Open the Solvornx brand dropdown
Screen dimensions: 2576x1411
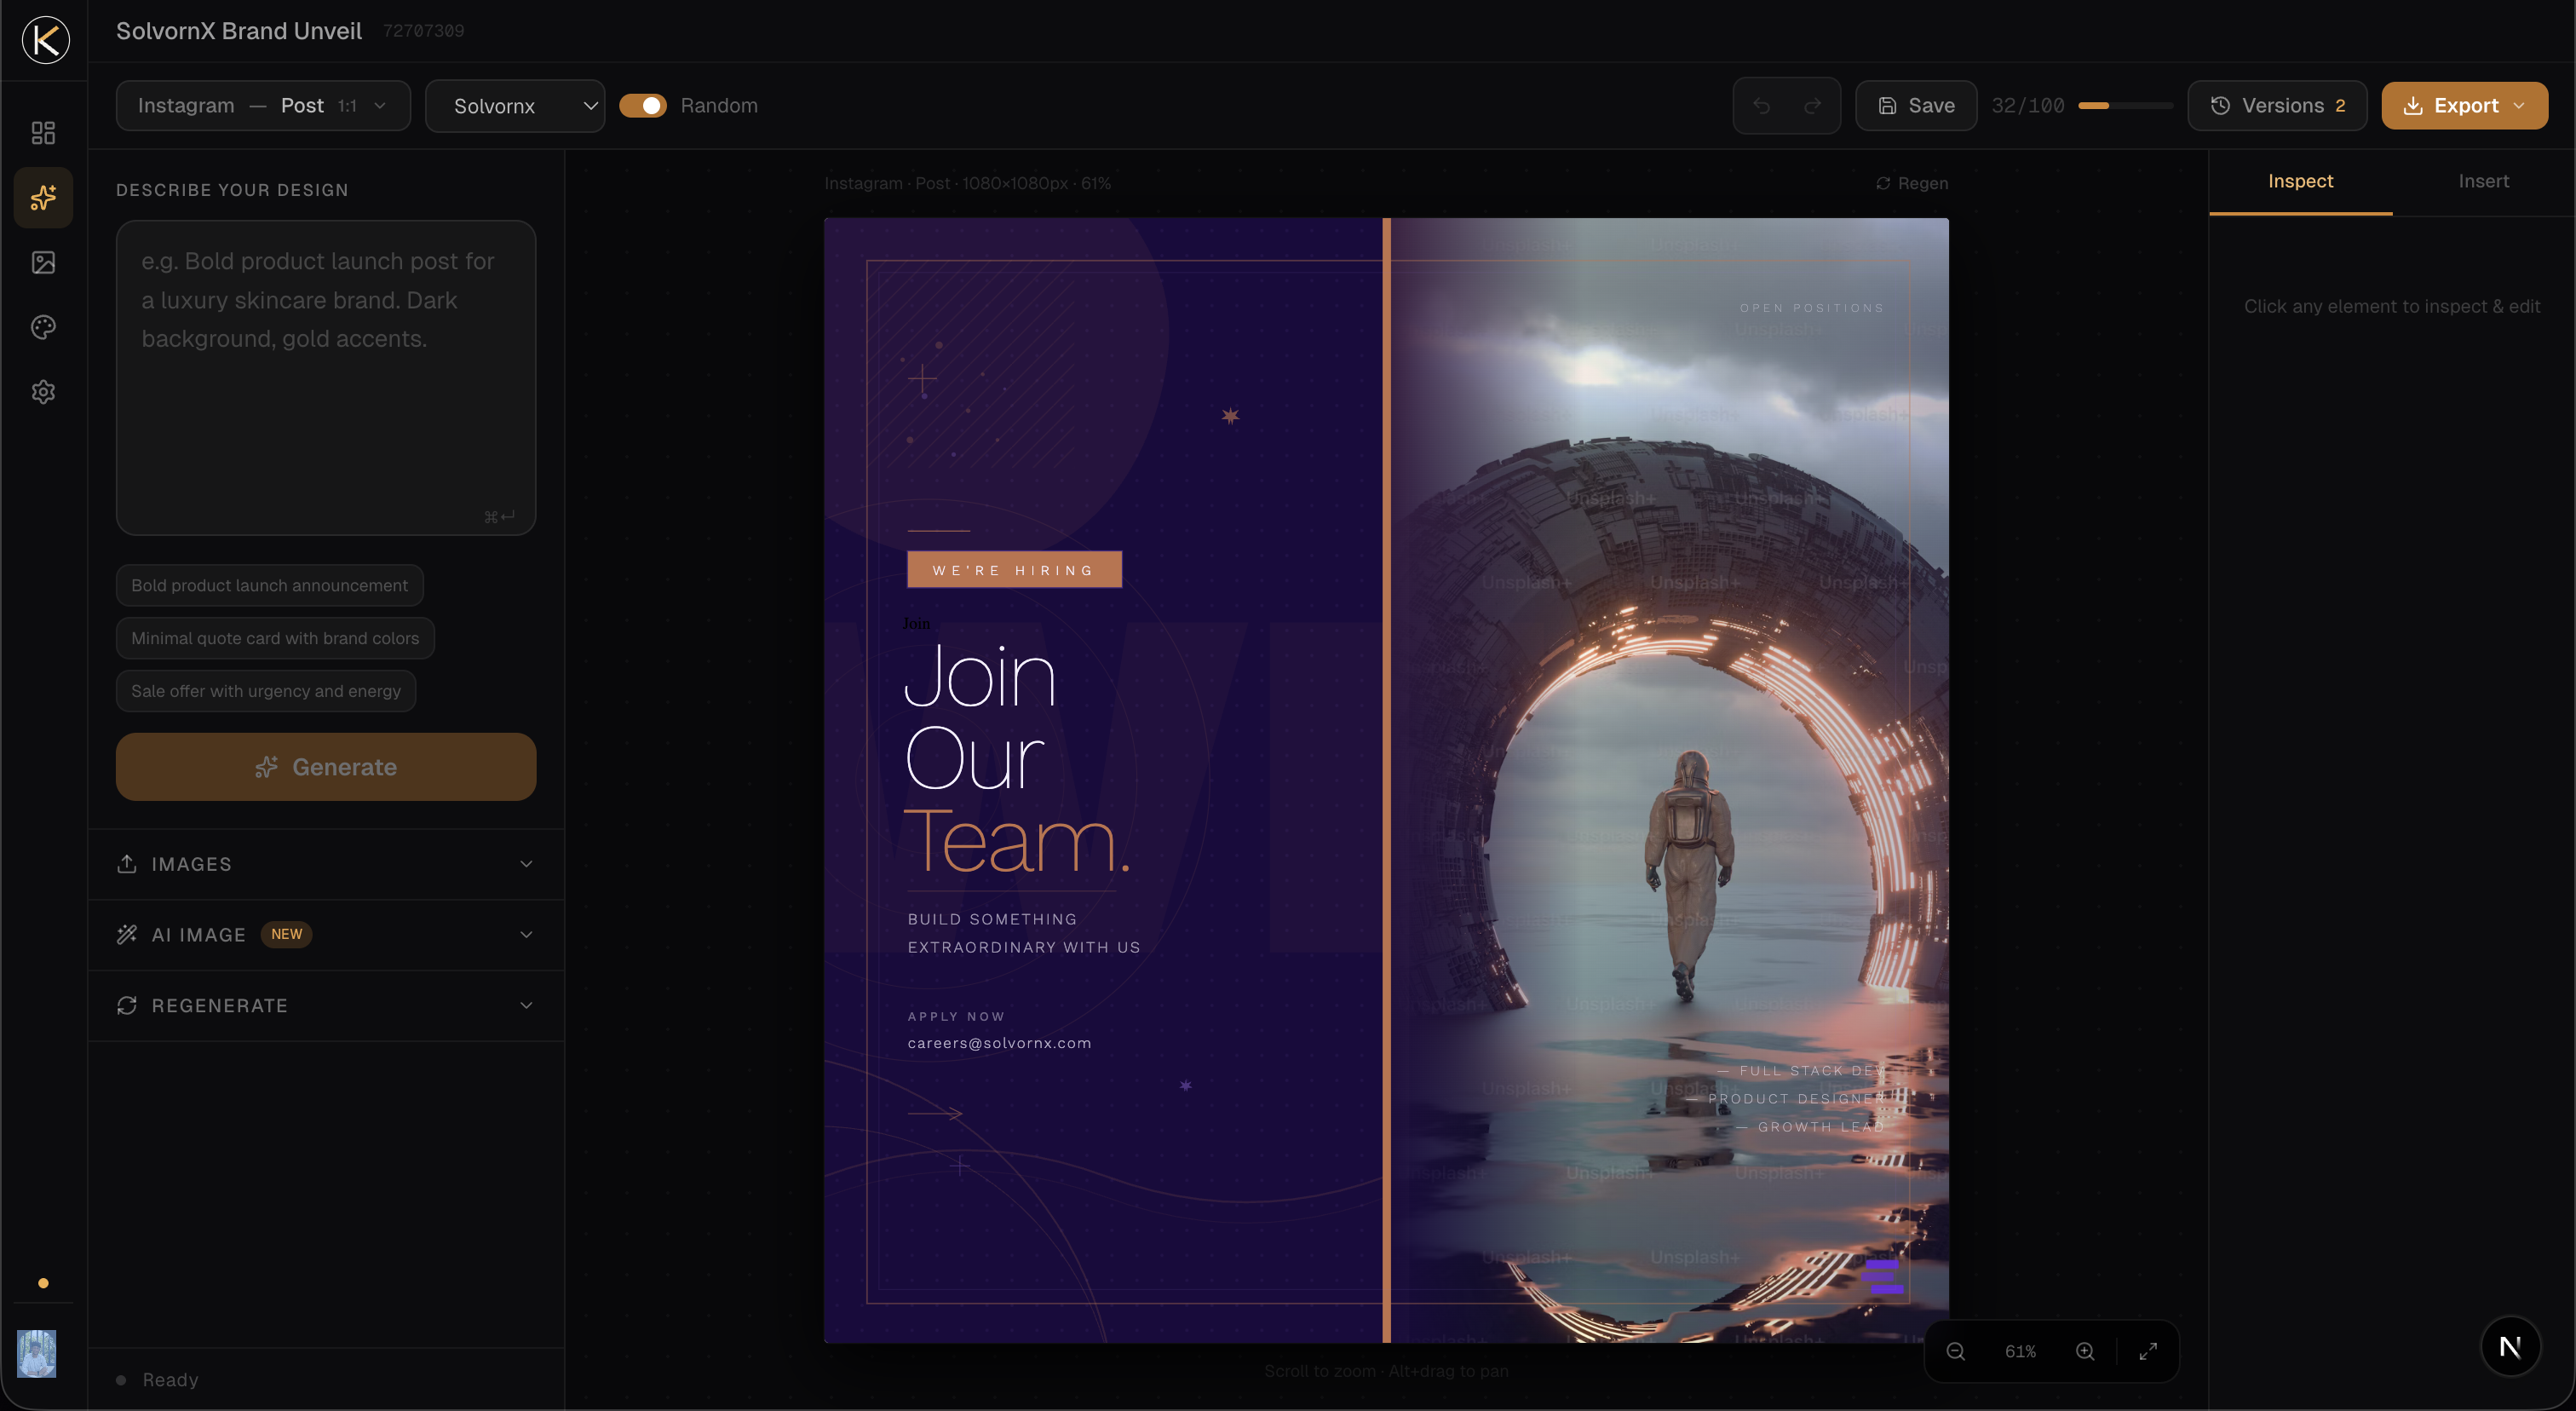tap(515, 106)
